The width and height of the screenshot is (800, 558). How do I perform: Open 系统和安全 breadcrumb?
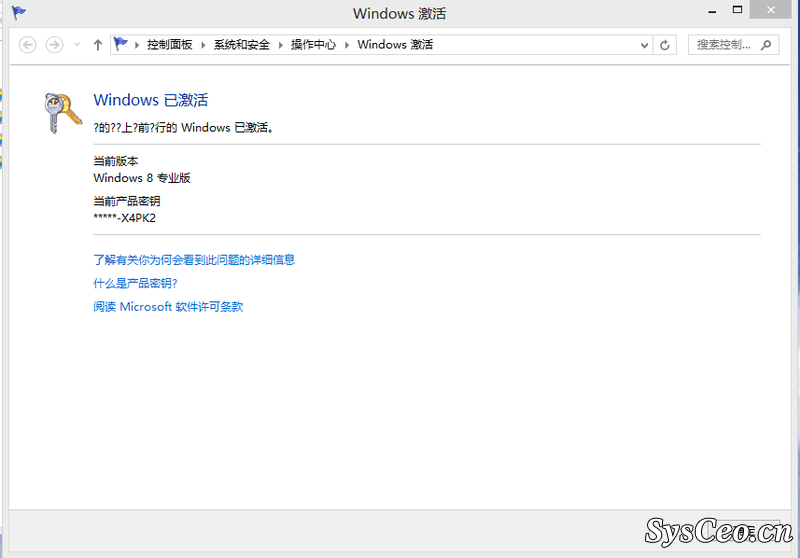click(242, 45)
